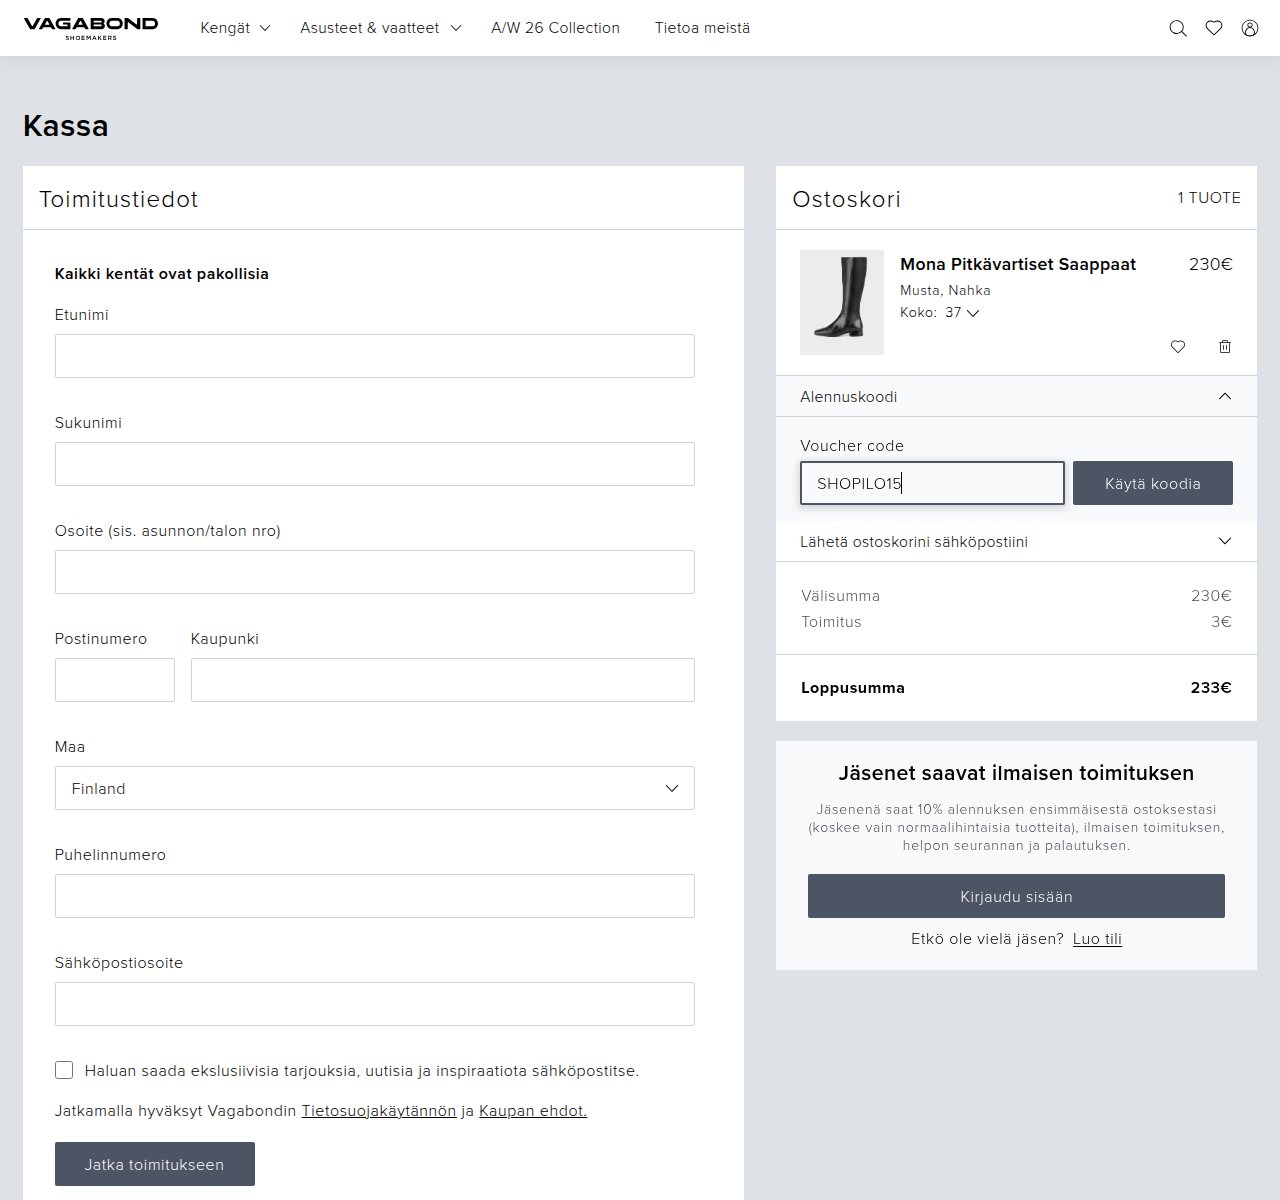
Task: Focus the Etunimi input field
Action: pos(375,356)
